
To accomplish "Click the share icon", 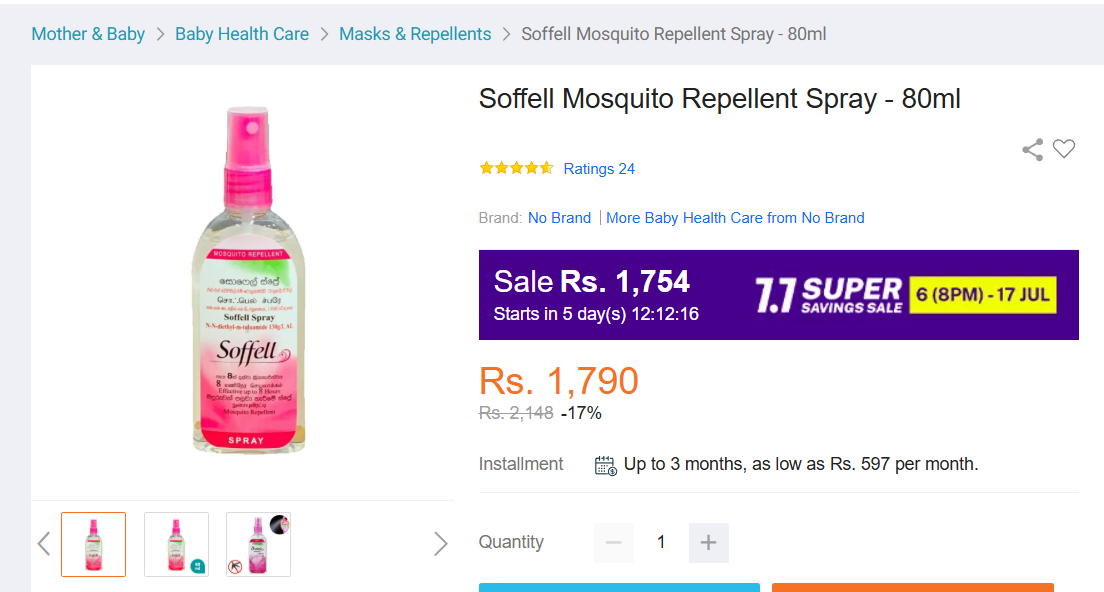I will (x=1032, y=149).
